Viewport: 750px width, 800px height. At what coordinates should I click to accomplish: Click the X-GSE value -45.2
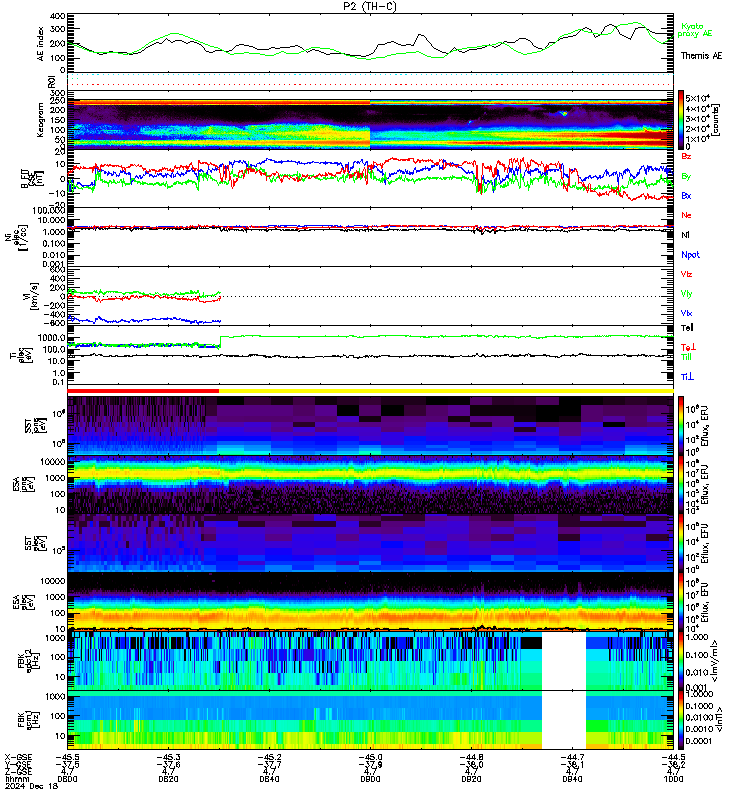click(x=269, y=757)
